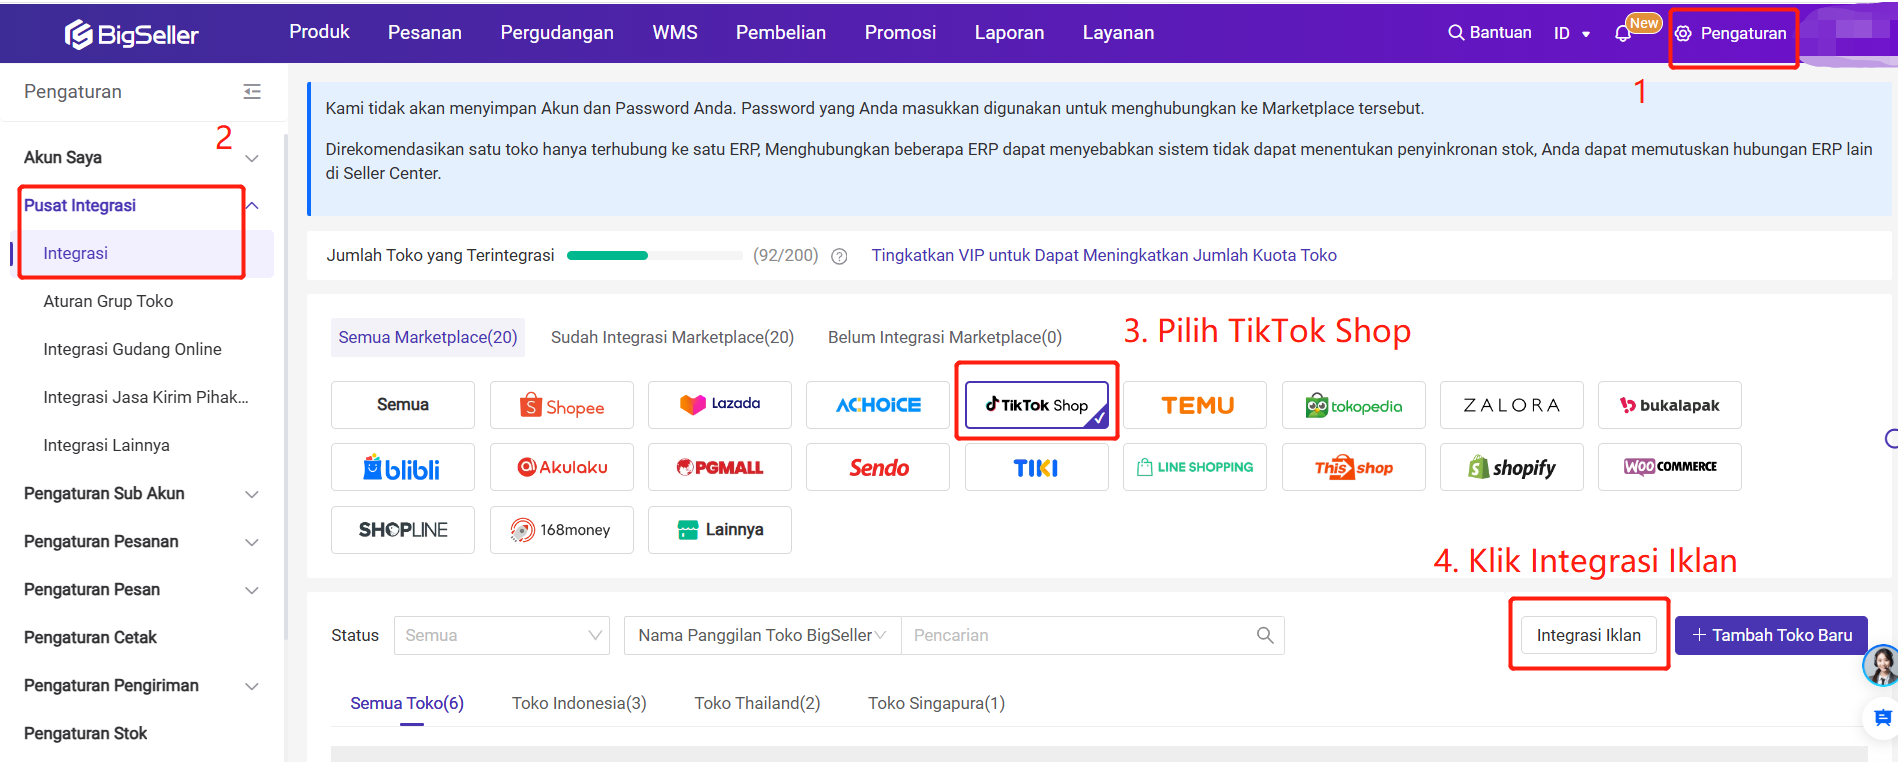
Task: Select the SHOPLINE marketplace tile
Action: [403, 530]
